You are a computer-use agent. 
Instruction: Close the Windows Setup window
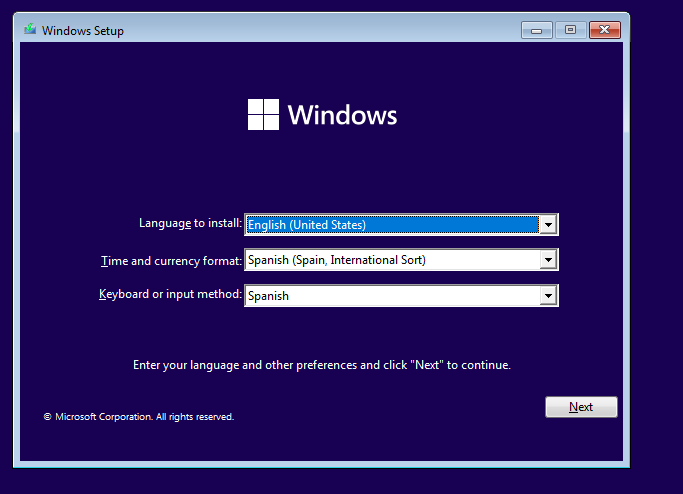605,30
